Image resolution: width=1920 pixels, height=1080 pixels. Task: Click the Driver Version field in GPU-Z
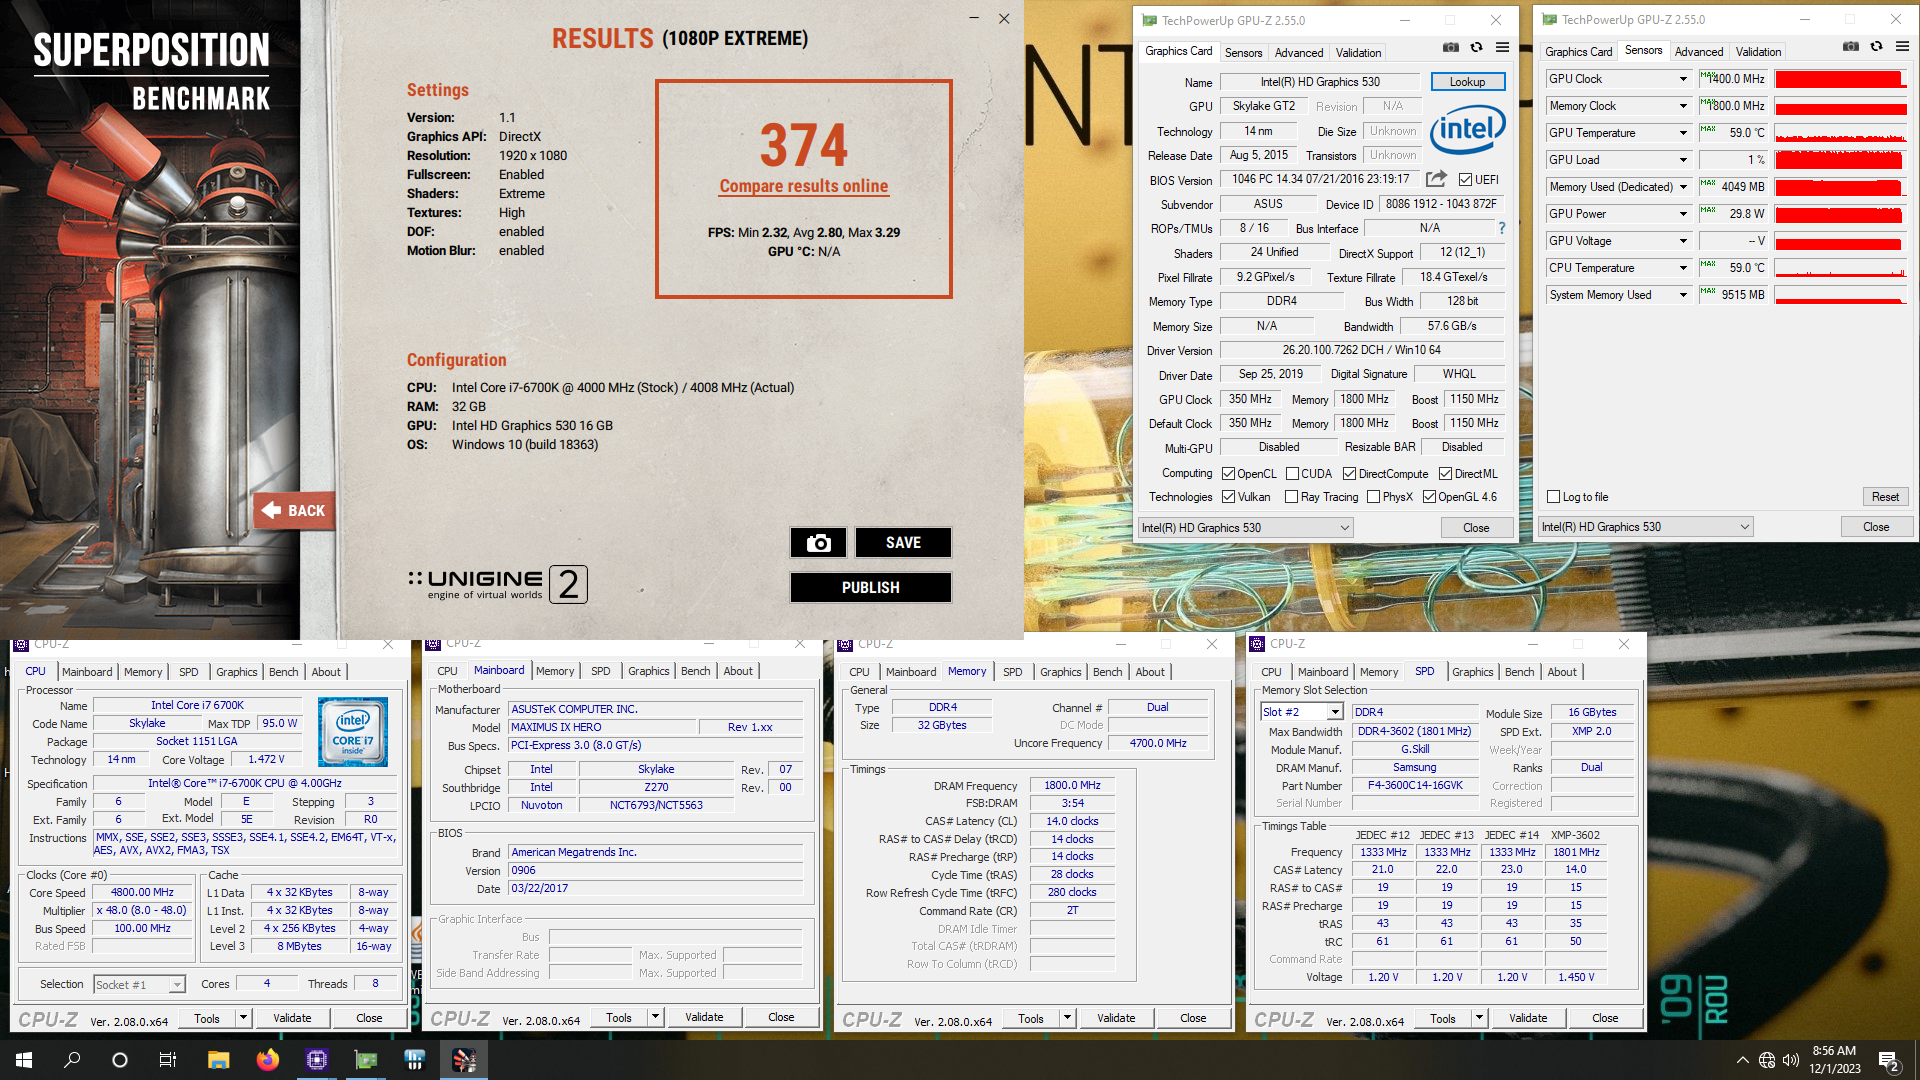pyautogui.click(x=1362, y=350)
